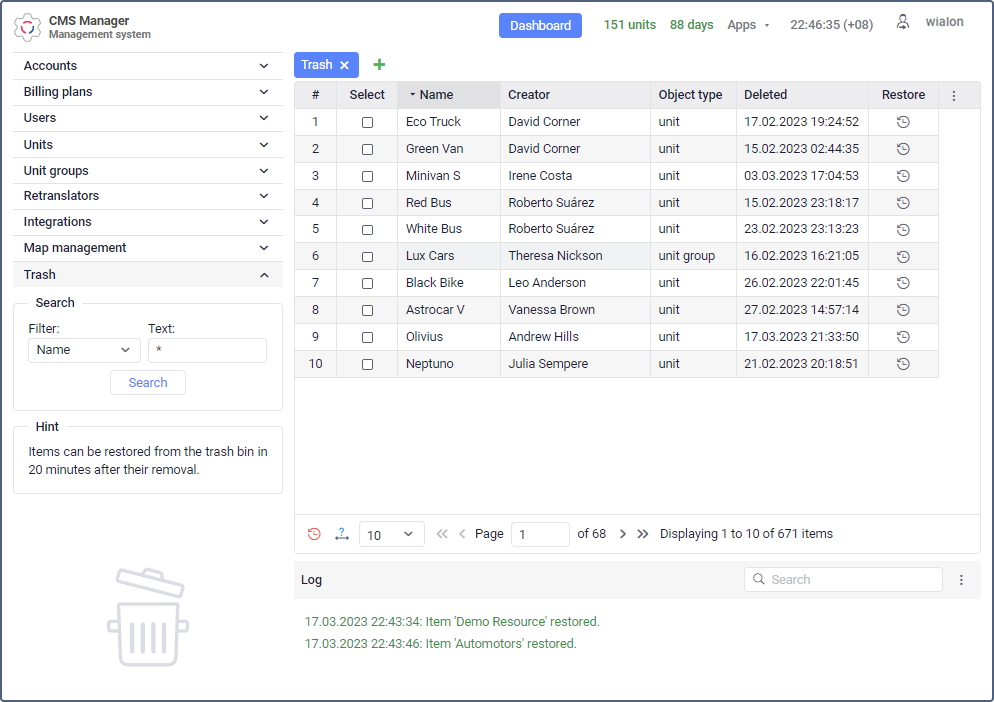Click restore icon for Neptuno row

(903, 364)
